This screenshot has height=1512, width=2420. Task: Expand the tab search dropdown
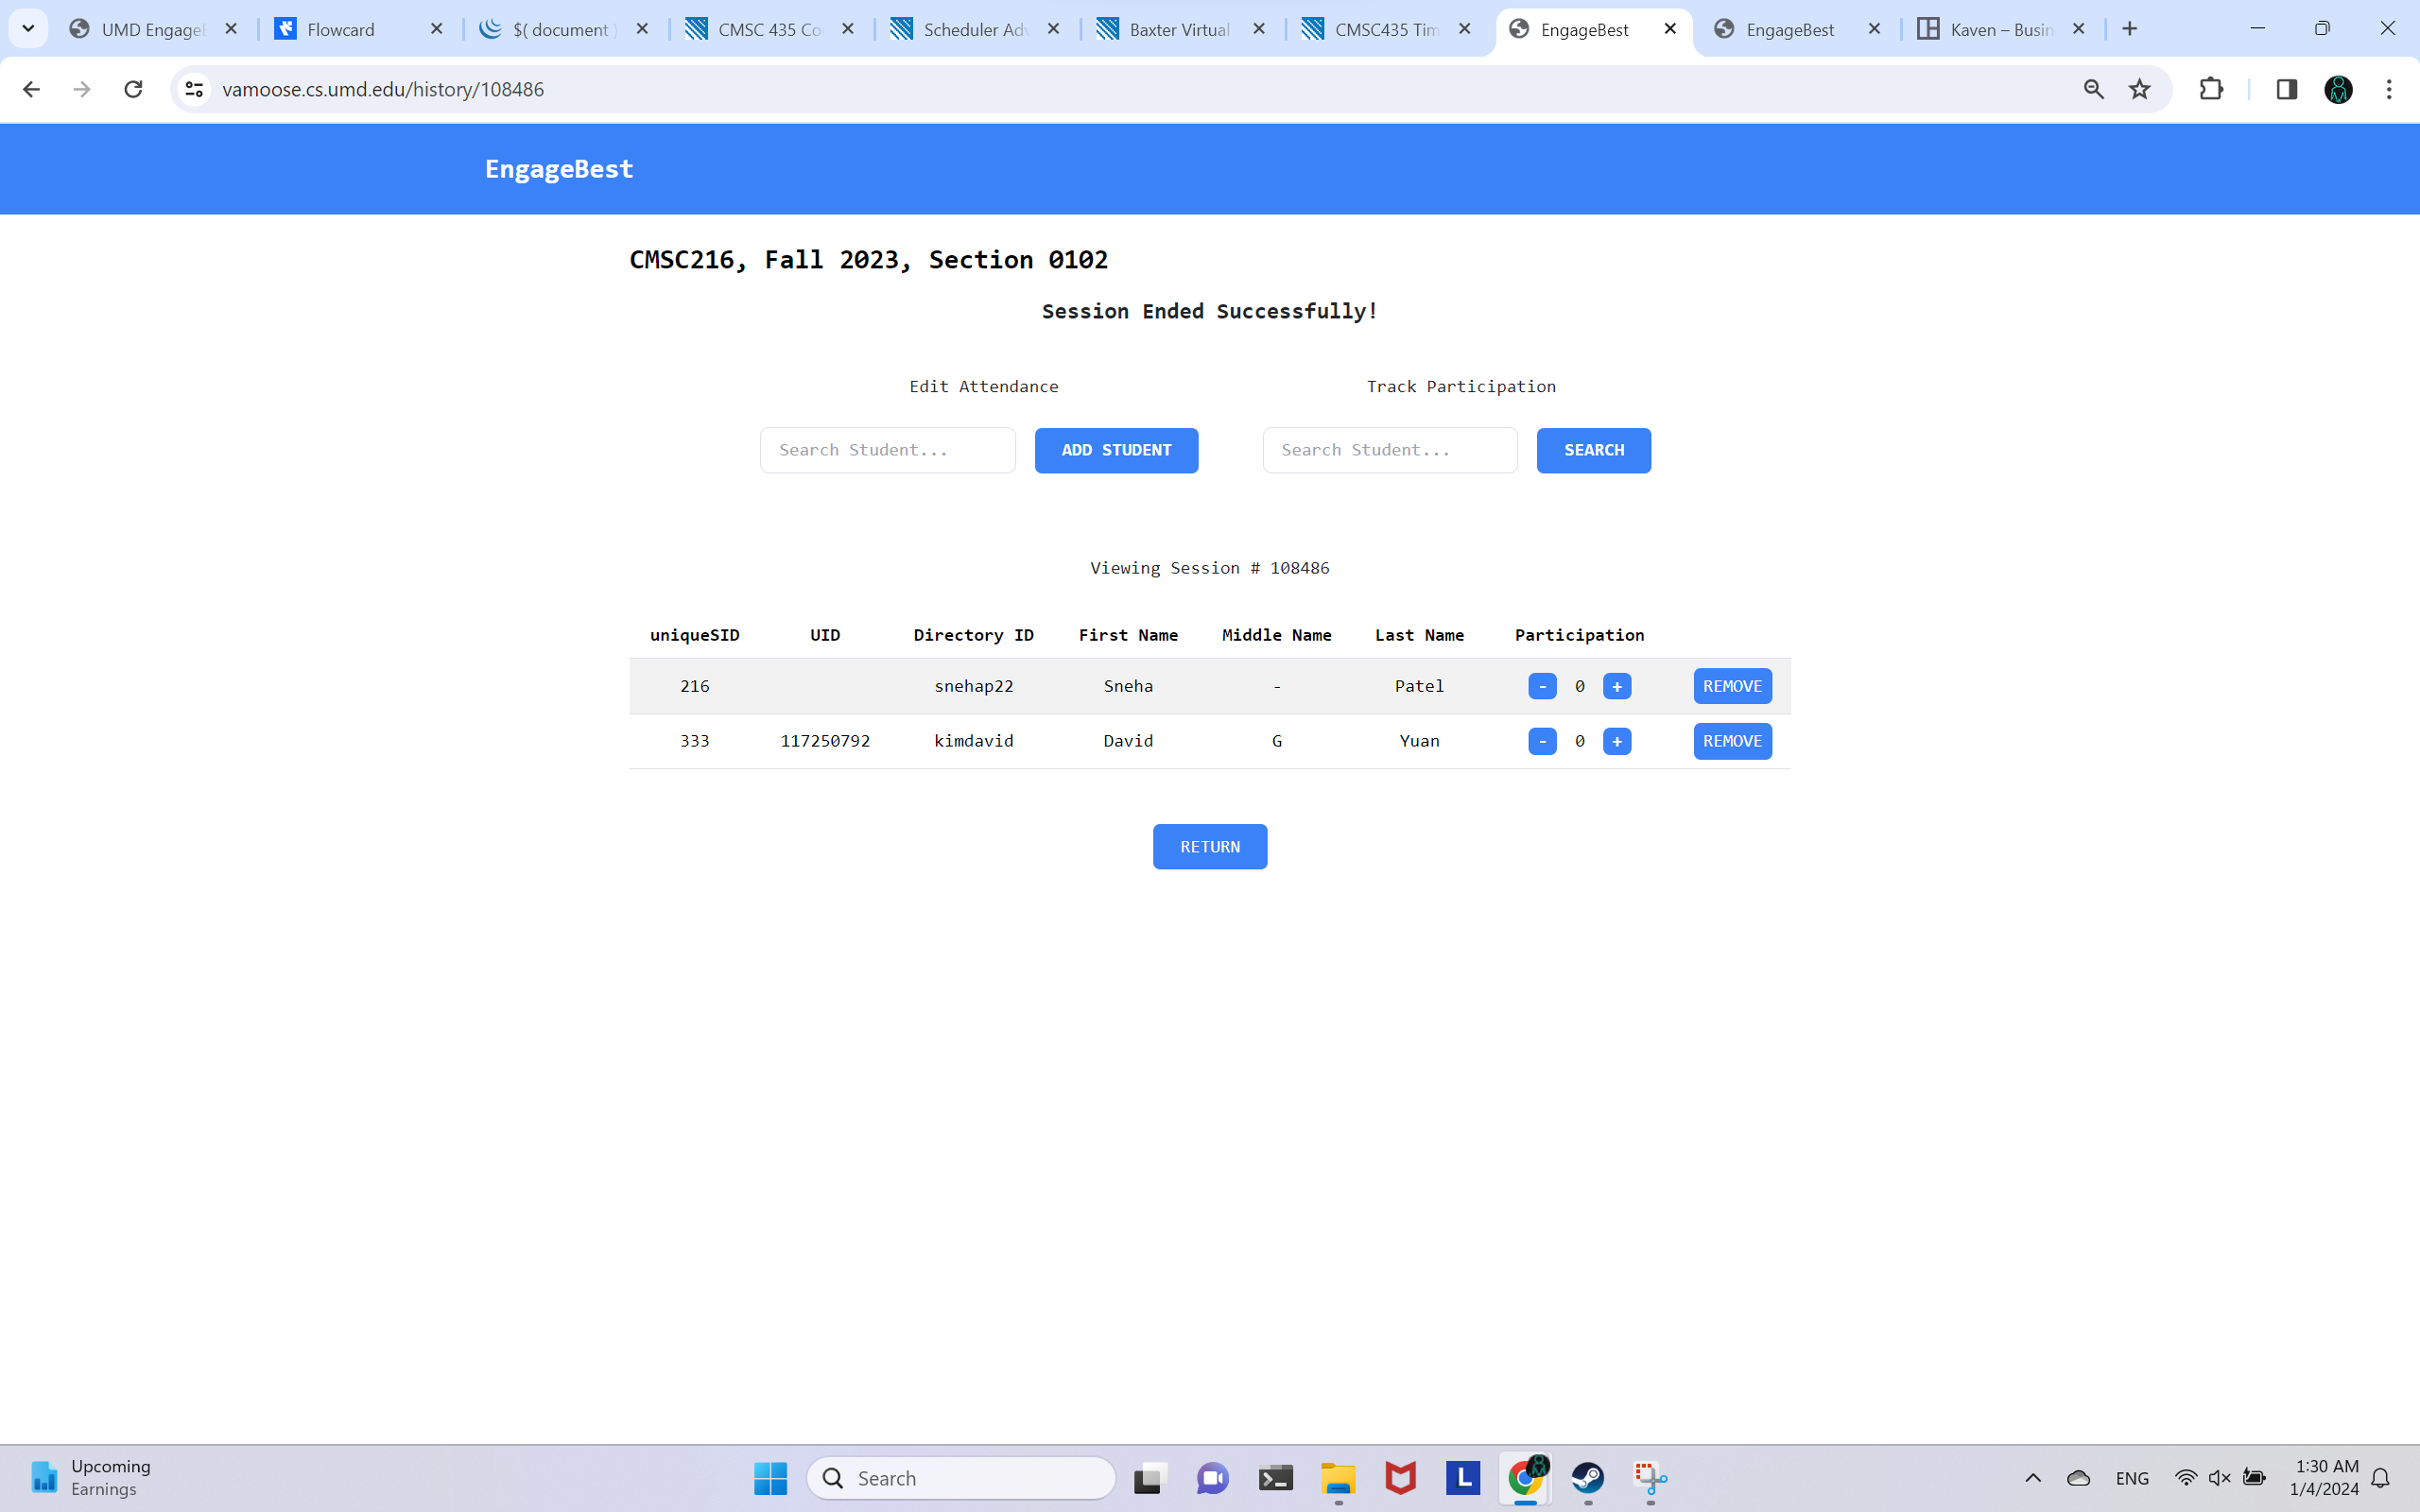click(x=28, y=29)
